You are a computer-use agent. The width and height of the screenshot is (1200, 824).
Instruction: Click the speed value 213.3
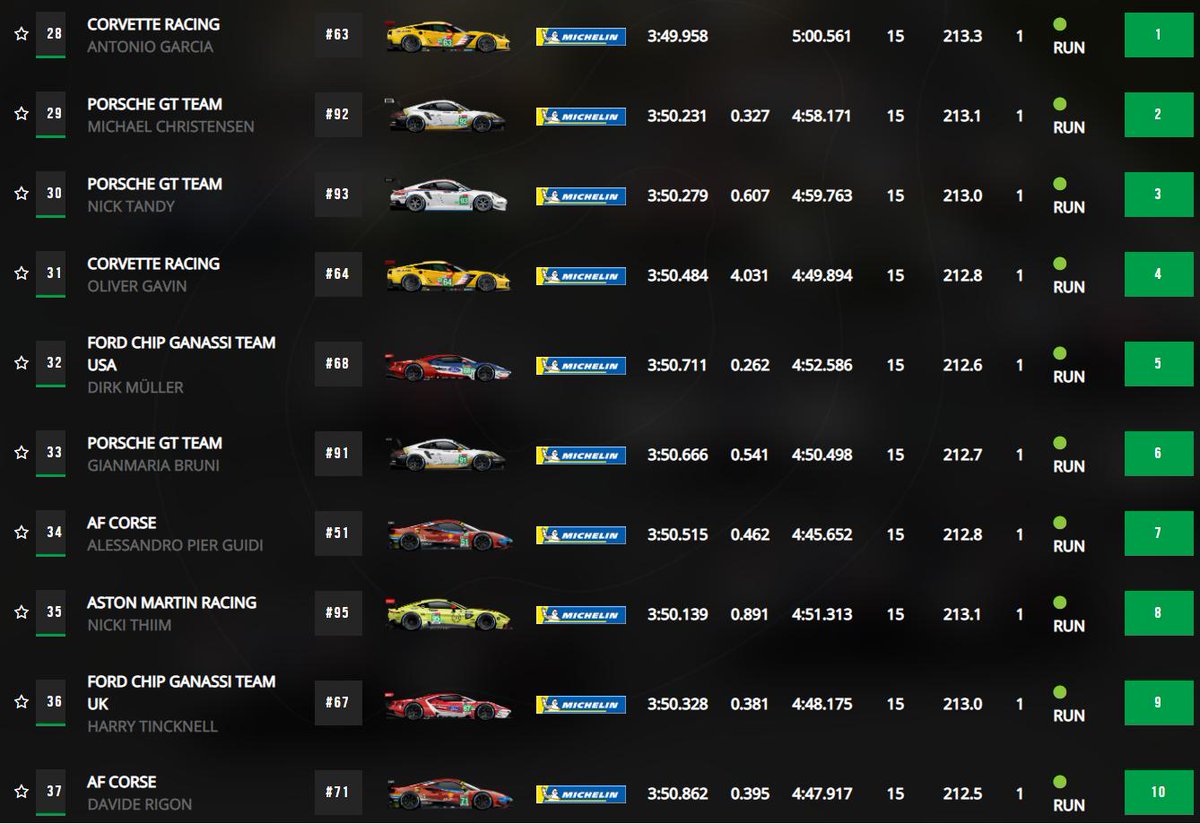pos(962,36)
